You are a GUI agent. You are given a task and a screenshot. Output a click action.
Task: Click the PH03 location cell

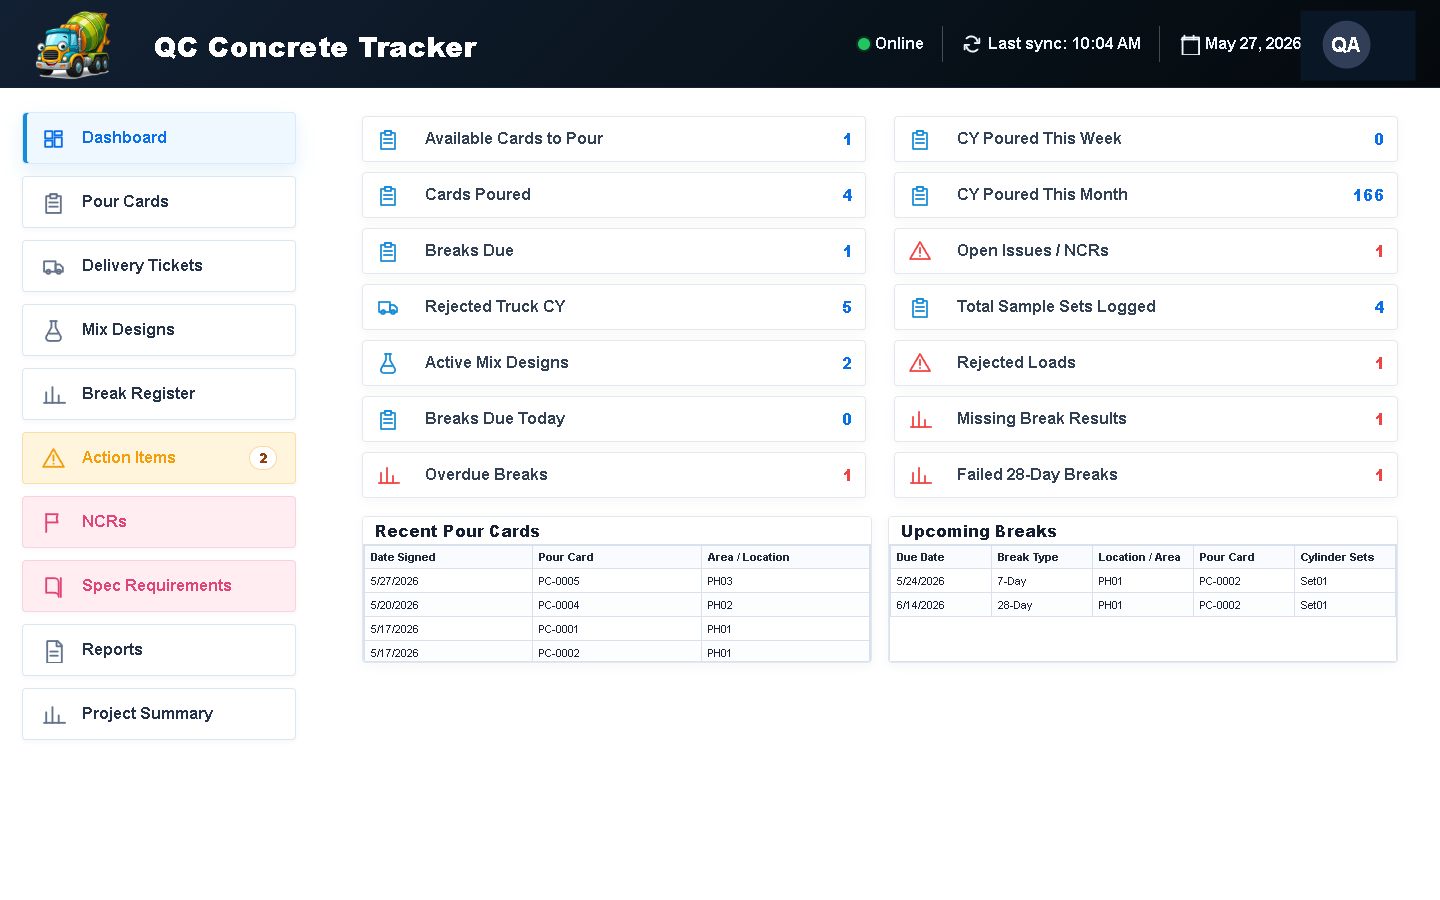[x=785, y=581]
